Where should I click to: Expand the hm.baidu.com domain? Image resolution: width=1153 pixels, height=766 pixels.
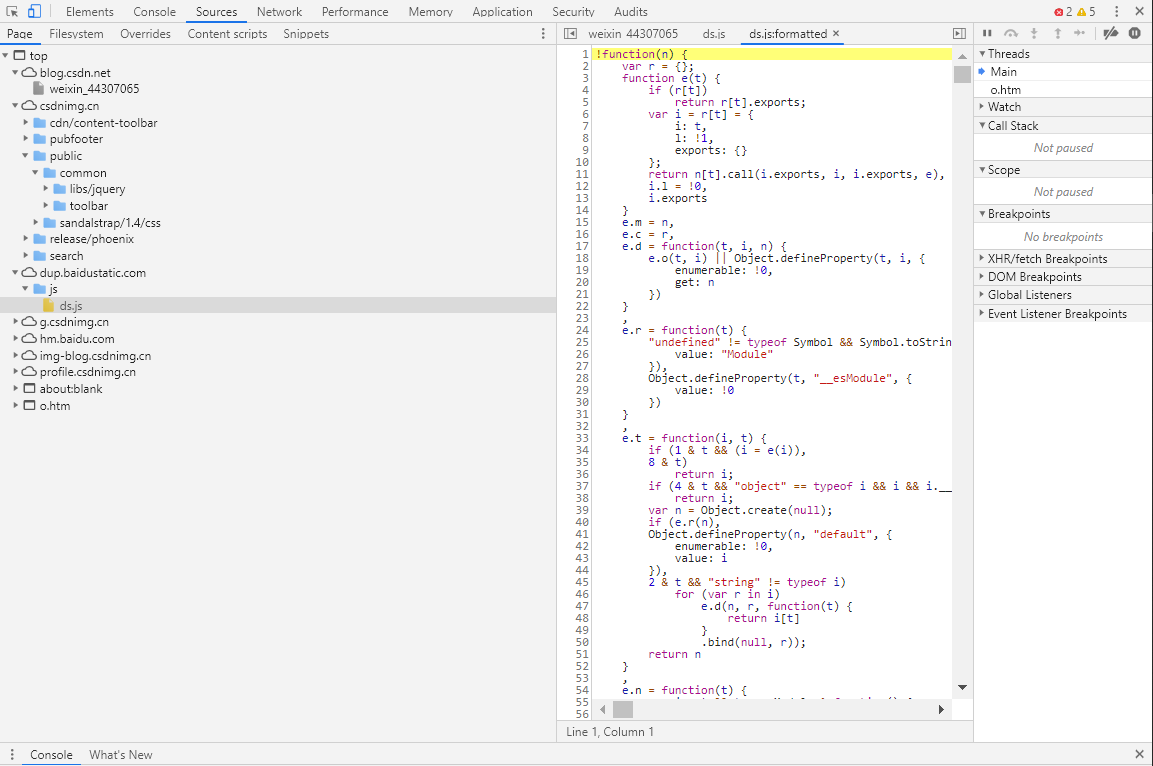tap(15, 339)
